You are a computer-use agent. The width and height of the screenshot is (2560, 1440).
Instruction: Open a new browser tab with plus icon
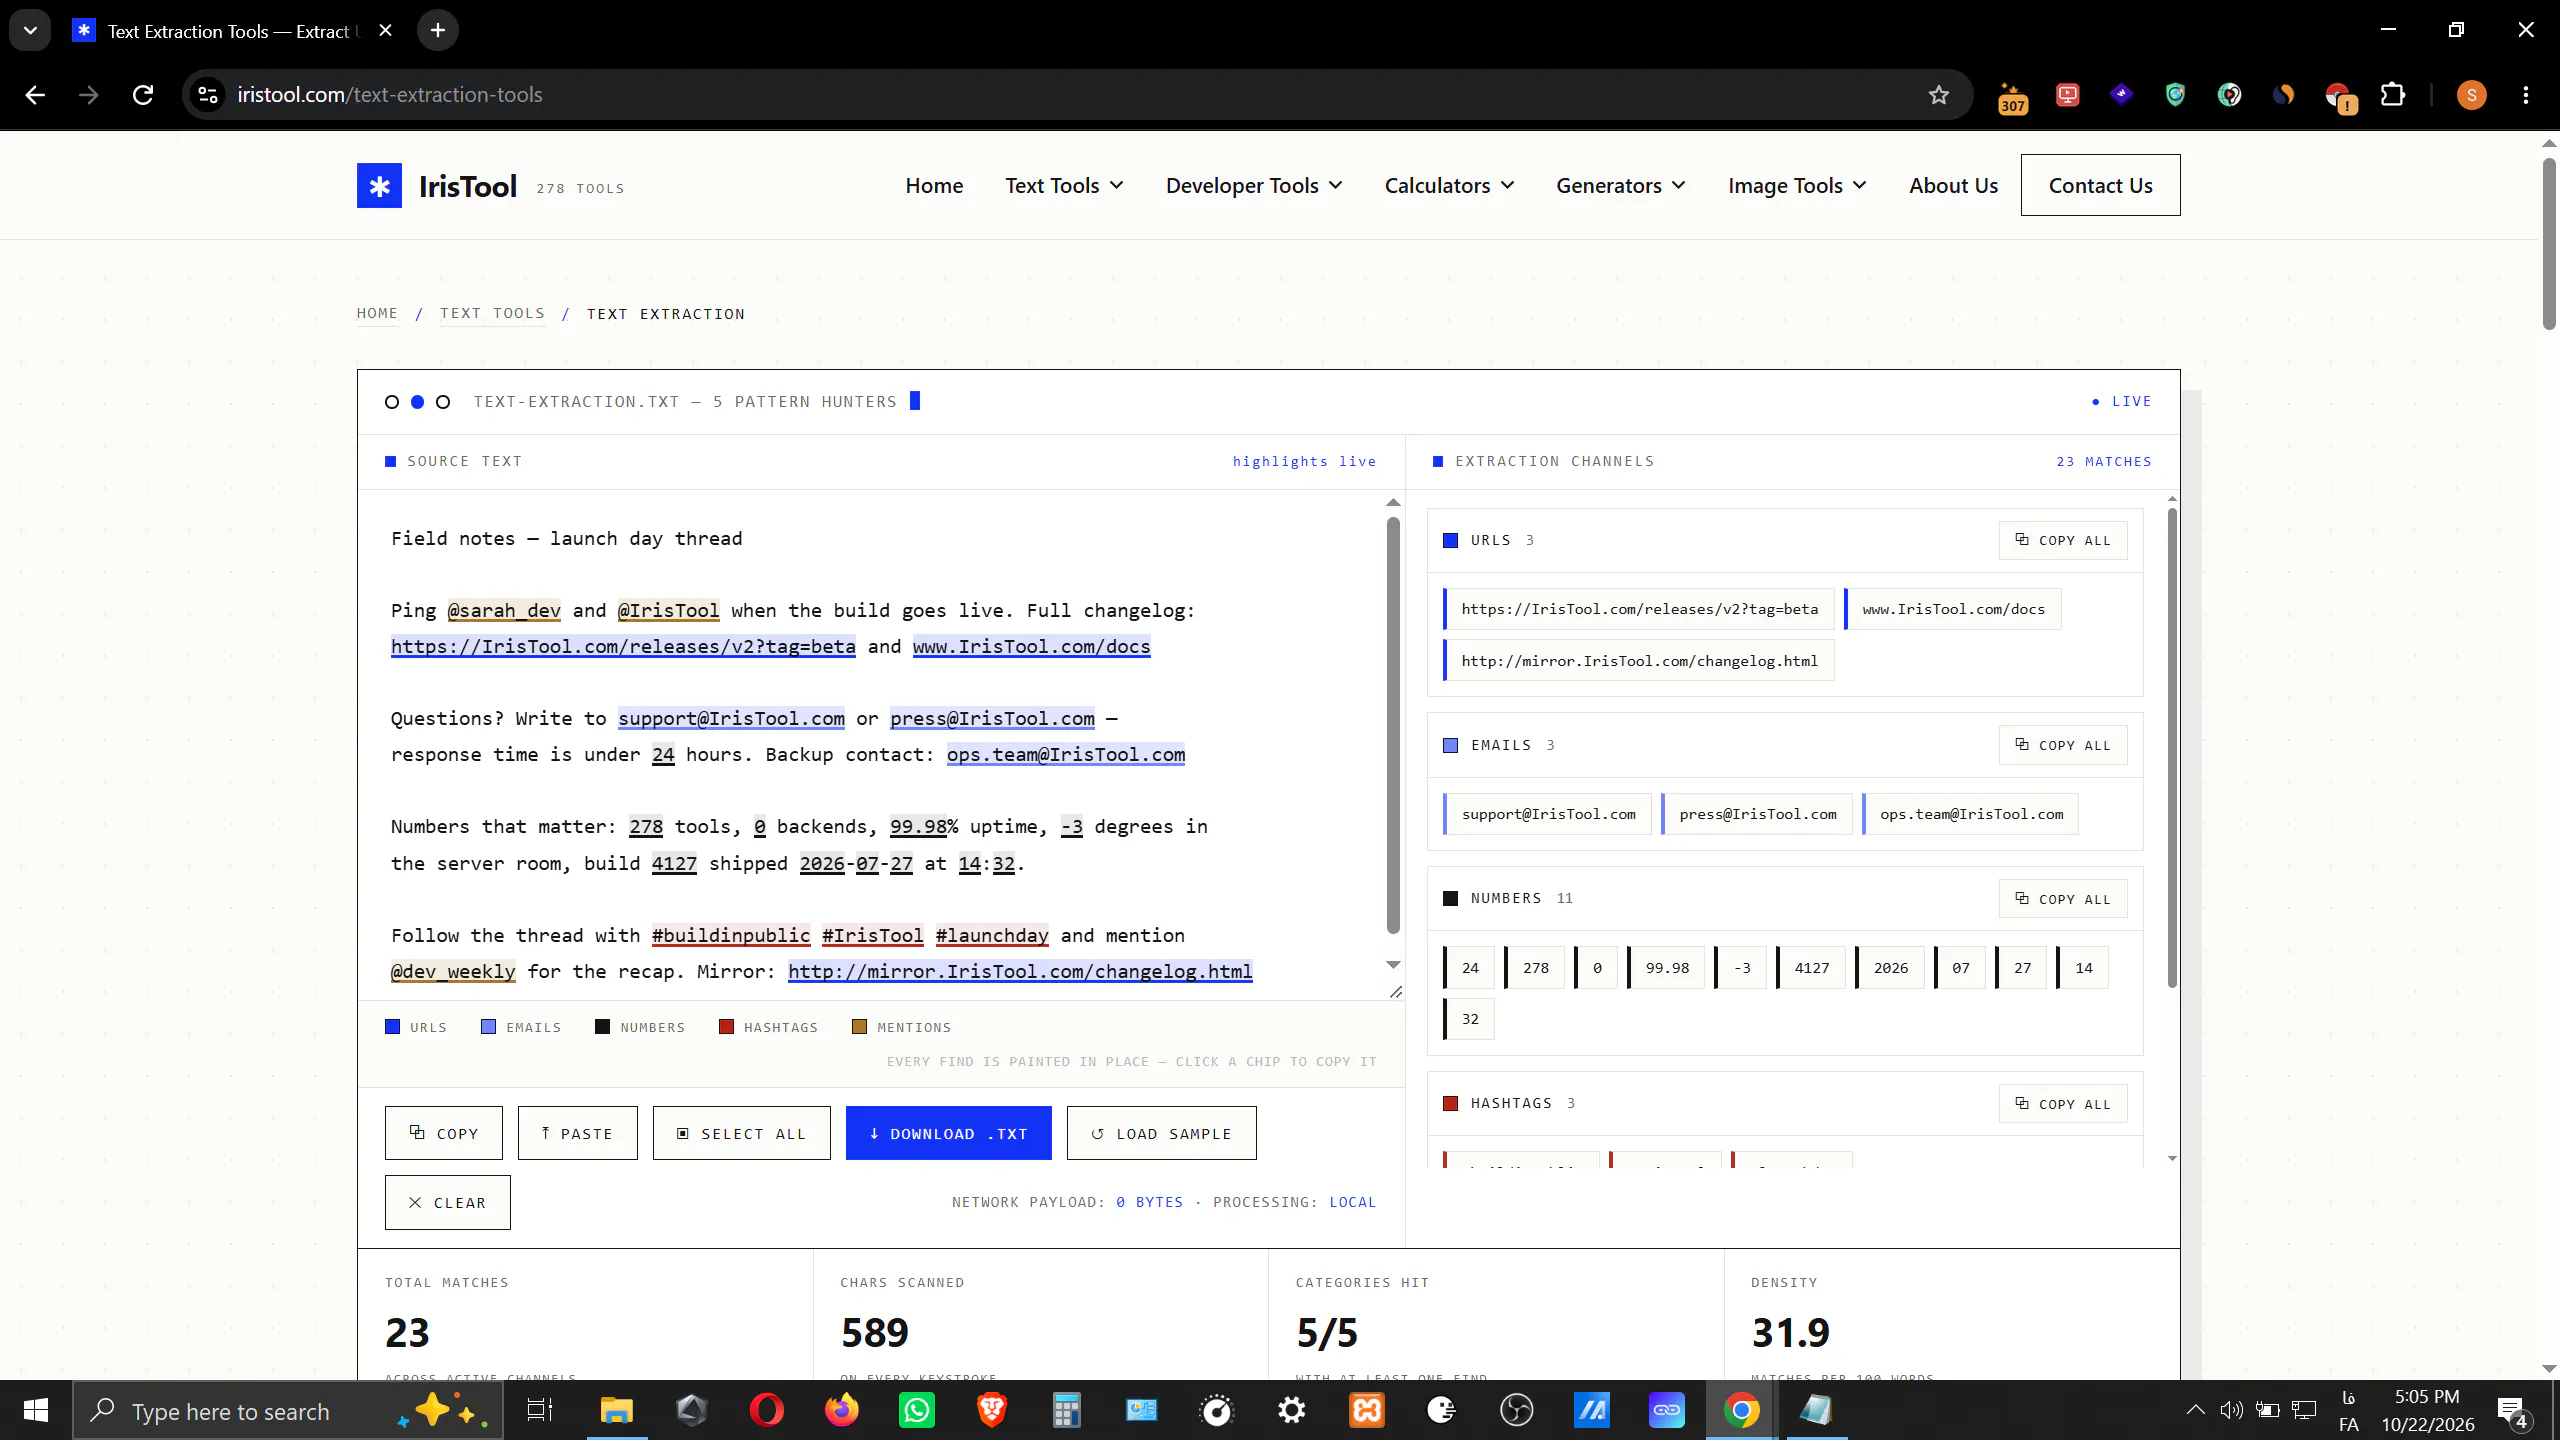click(437, 31)
